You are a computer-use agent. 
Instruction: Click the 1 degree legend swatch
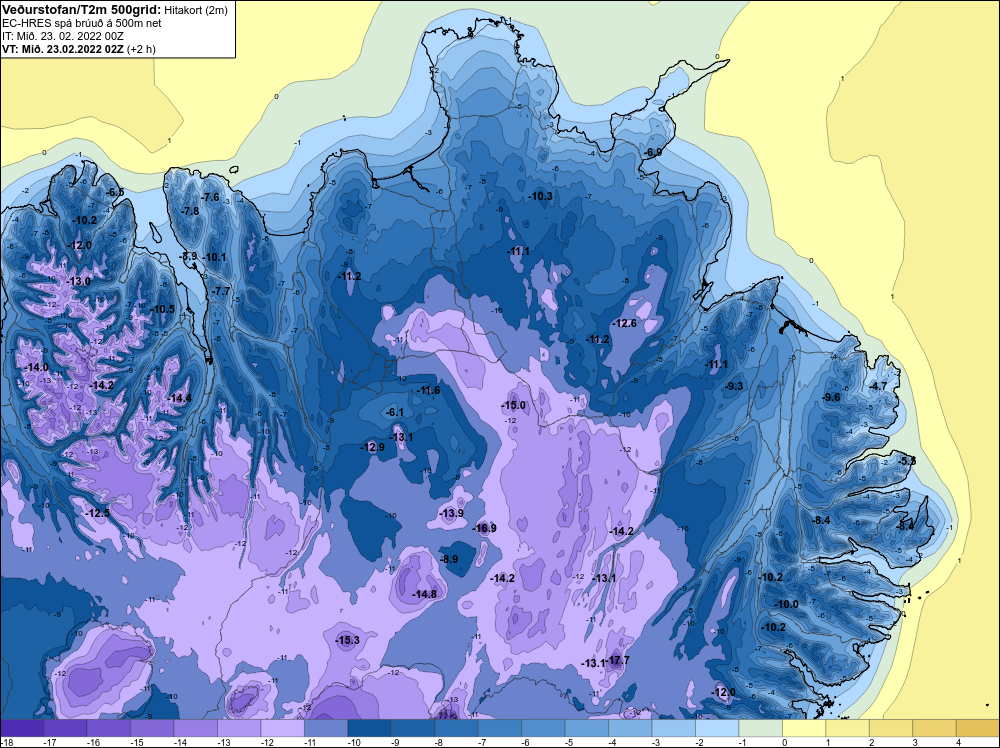tap(848, 728)
